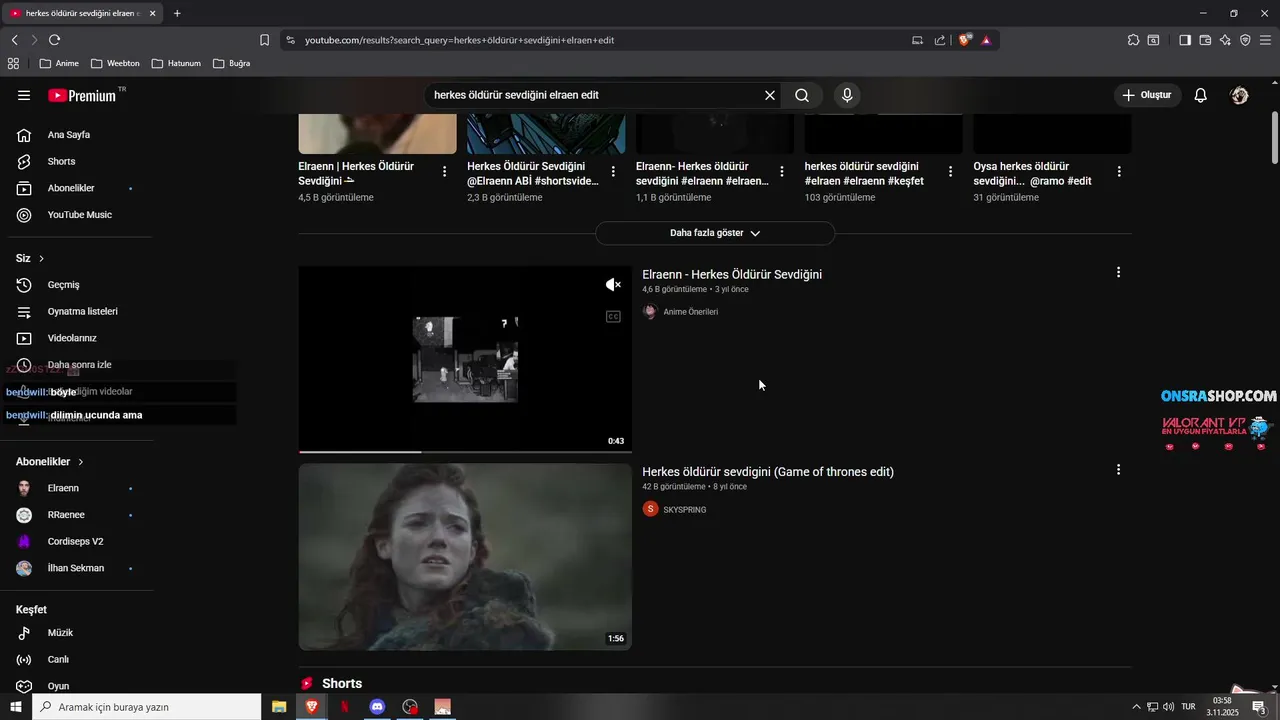The height and width of the screenshot is (720, 1280).
Task: Expand the Siz section
Action: click(30, 258)
